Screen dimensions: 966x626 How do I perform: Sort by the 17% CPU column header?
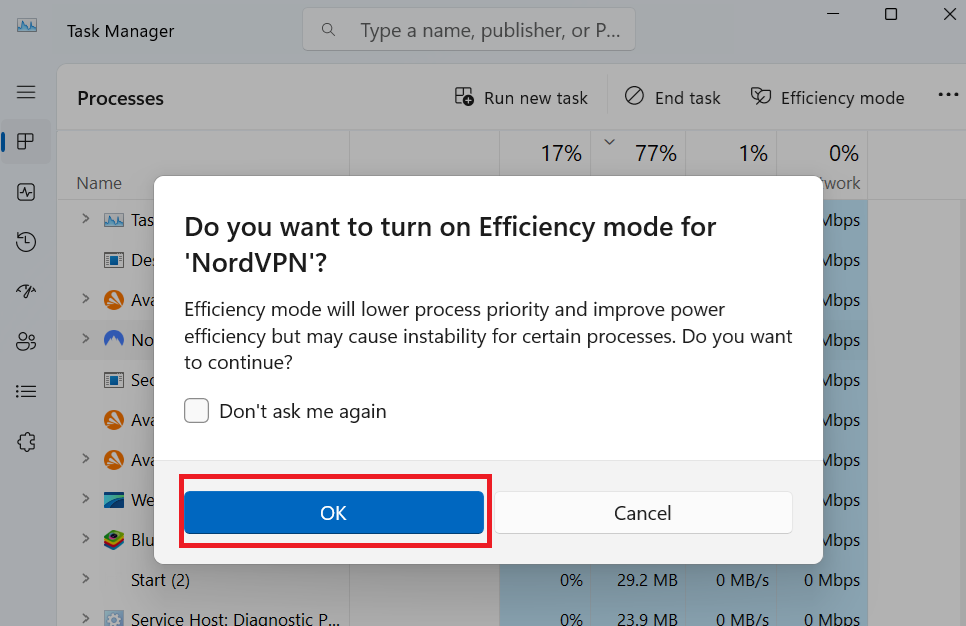coord(561,153)
